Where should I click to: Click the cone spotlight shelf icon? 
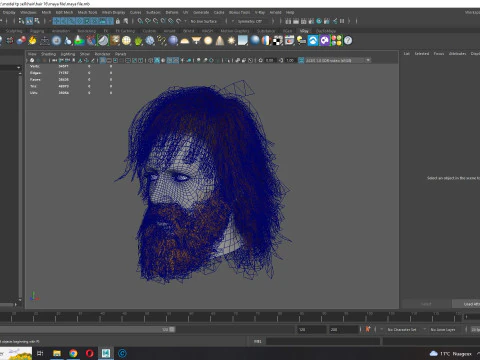pyautogui.click(x=220, y=41)
